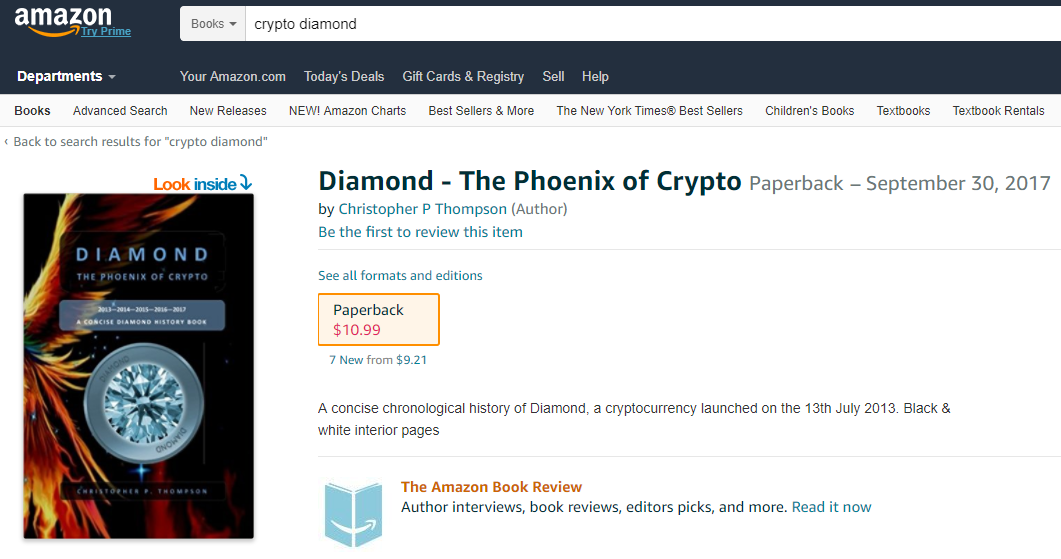Click the Look inside arrow badge
The width and height of the screenshot is (1061, 559).
pyautogui.click(x=202, y=183)
